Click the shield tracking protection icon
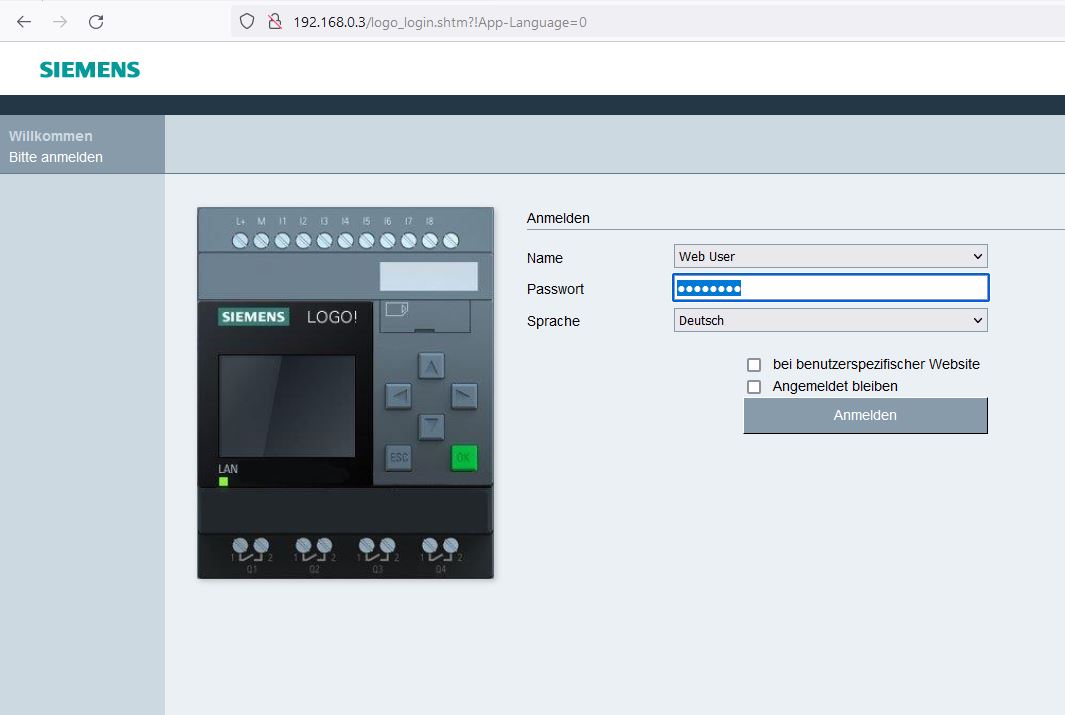Viewport: 1065px width, 715px height. [x=247, y=21]
